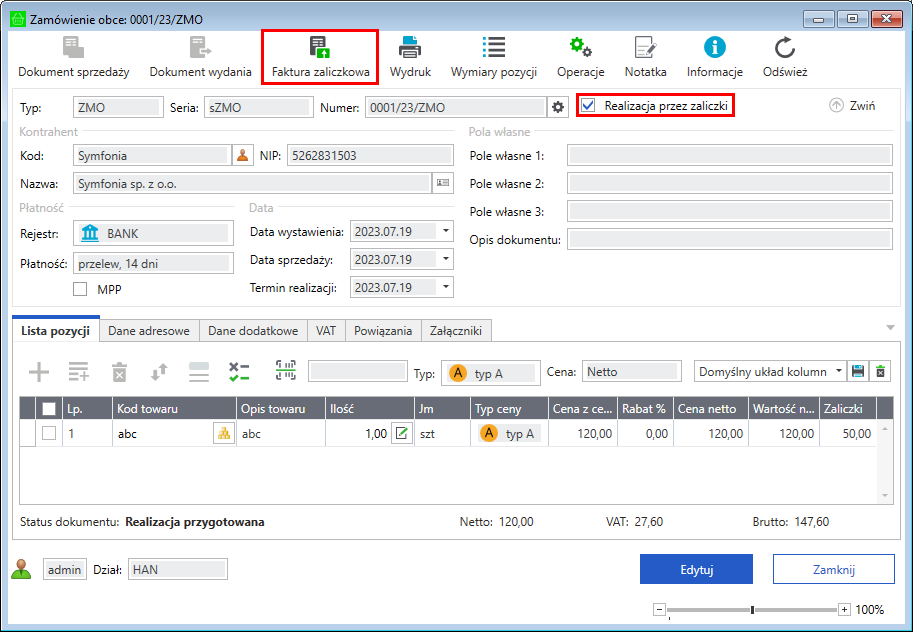913x632 pixels.
Task: Click the barcode scanner icon in the list toolbar
Action: click(x=287, y=372)
